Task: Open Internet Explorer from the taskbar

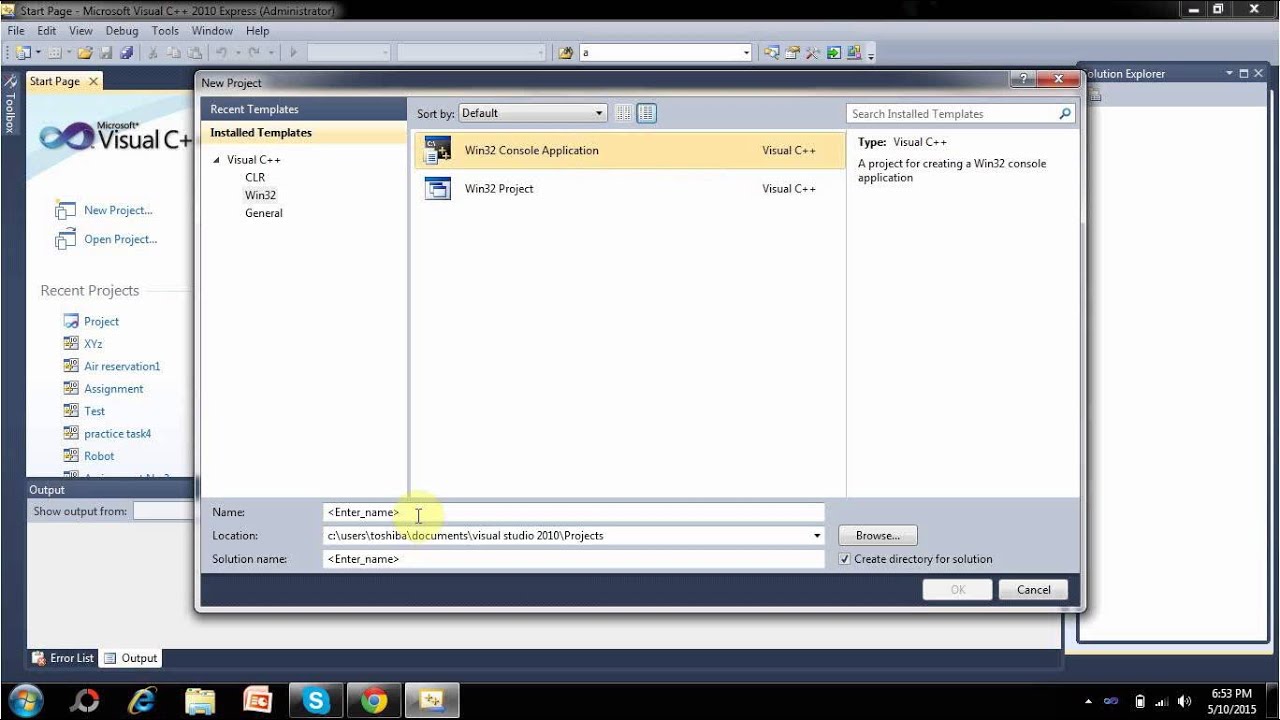Action: [x=142, y=700]
